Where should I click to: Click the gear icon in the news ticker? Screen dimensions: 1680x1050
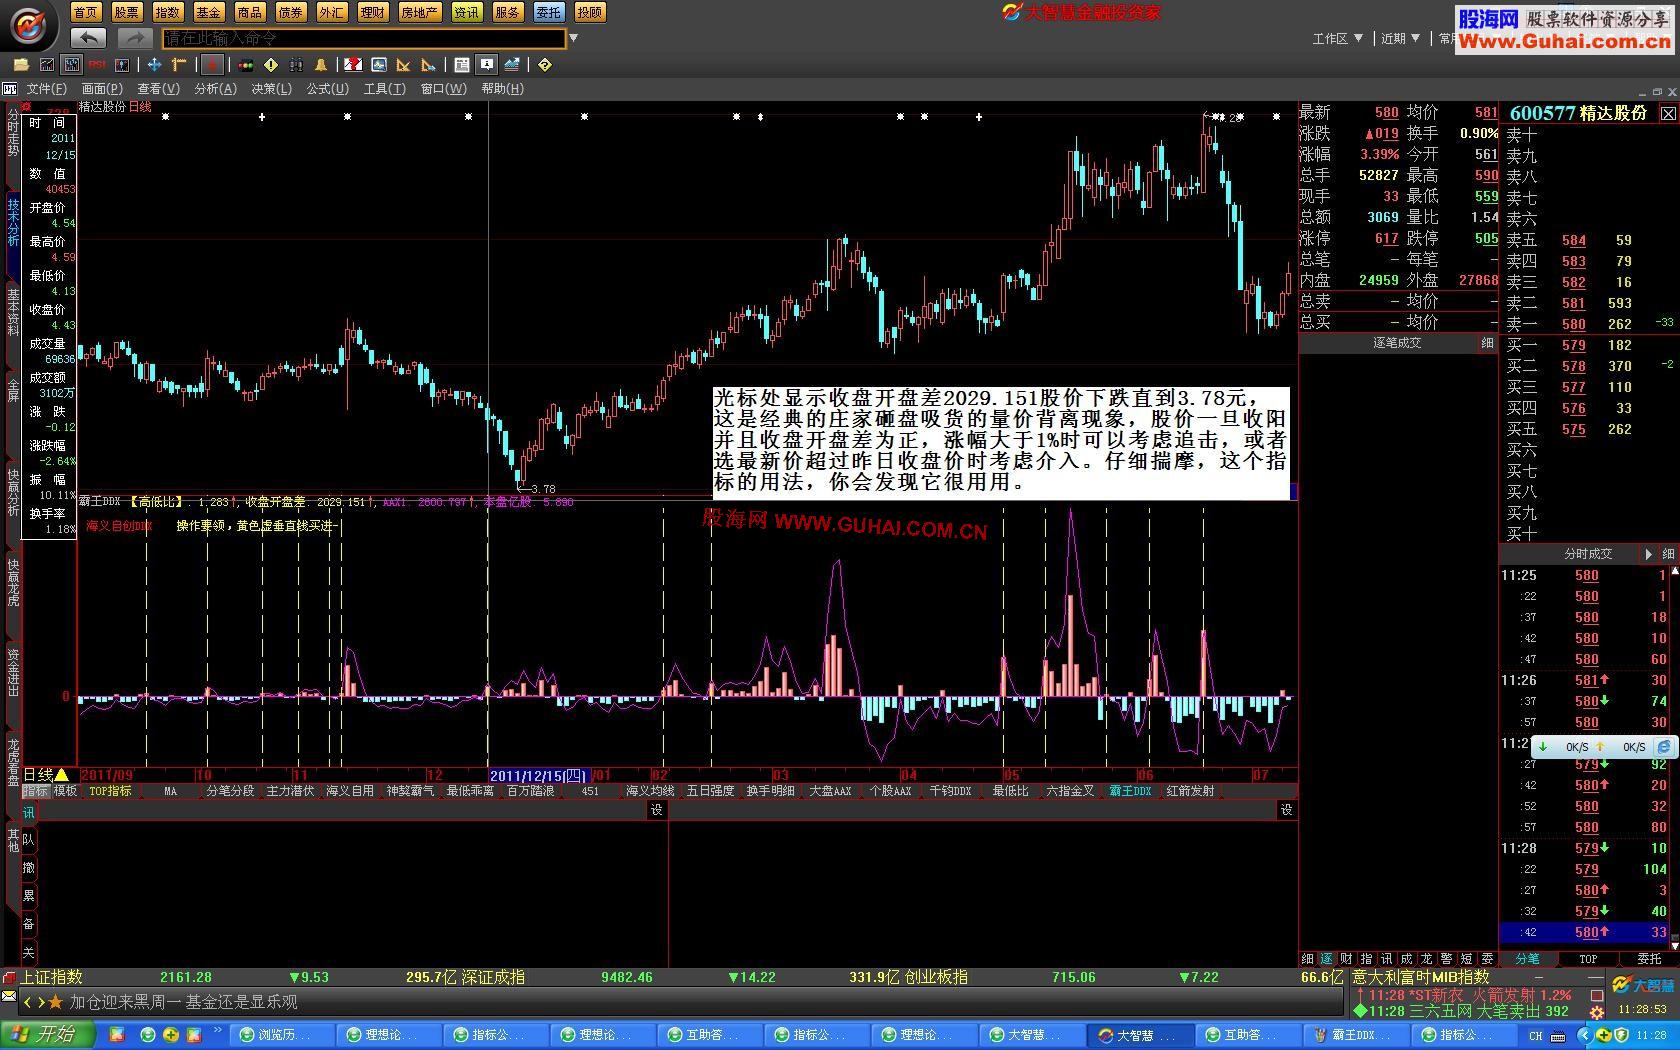(1597, 1012)
